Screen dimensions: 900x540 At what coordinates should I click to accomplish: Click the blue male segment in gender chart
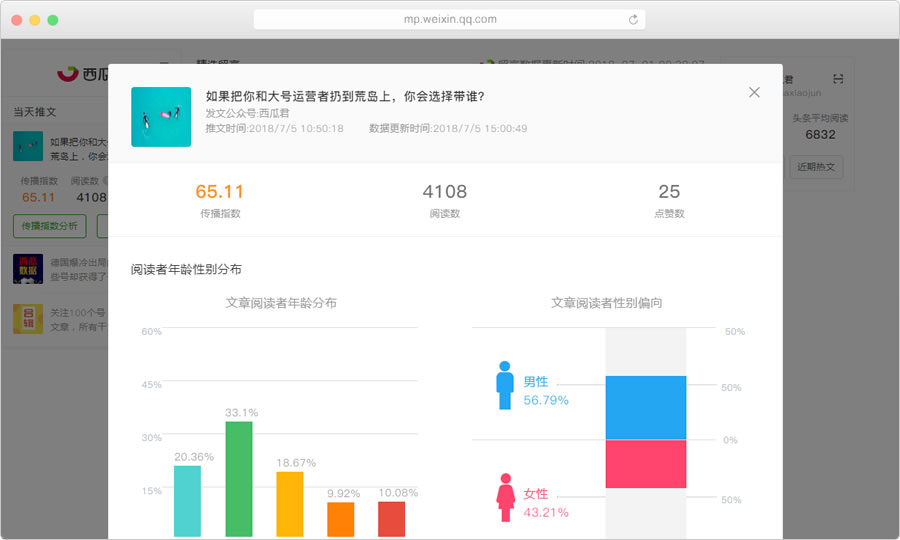[645, 408]
